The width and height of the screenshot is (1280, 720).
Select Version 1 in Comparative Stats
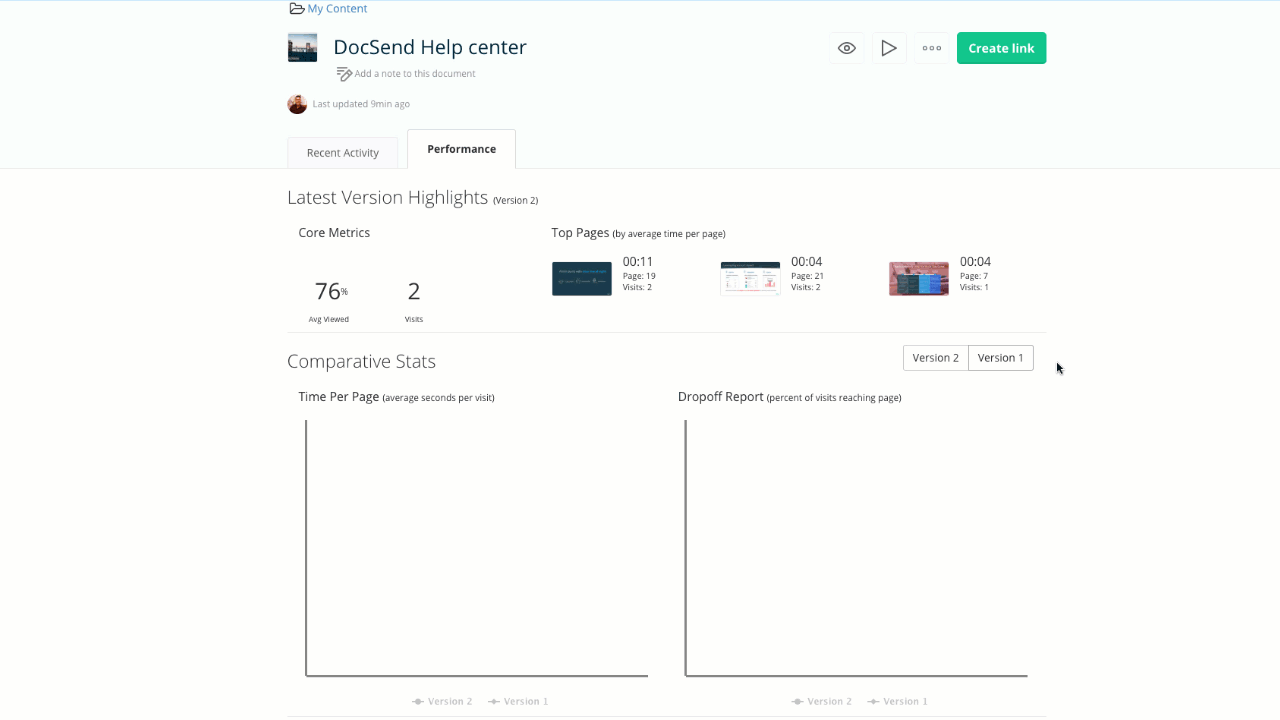pos(1001,358)
